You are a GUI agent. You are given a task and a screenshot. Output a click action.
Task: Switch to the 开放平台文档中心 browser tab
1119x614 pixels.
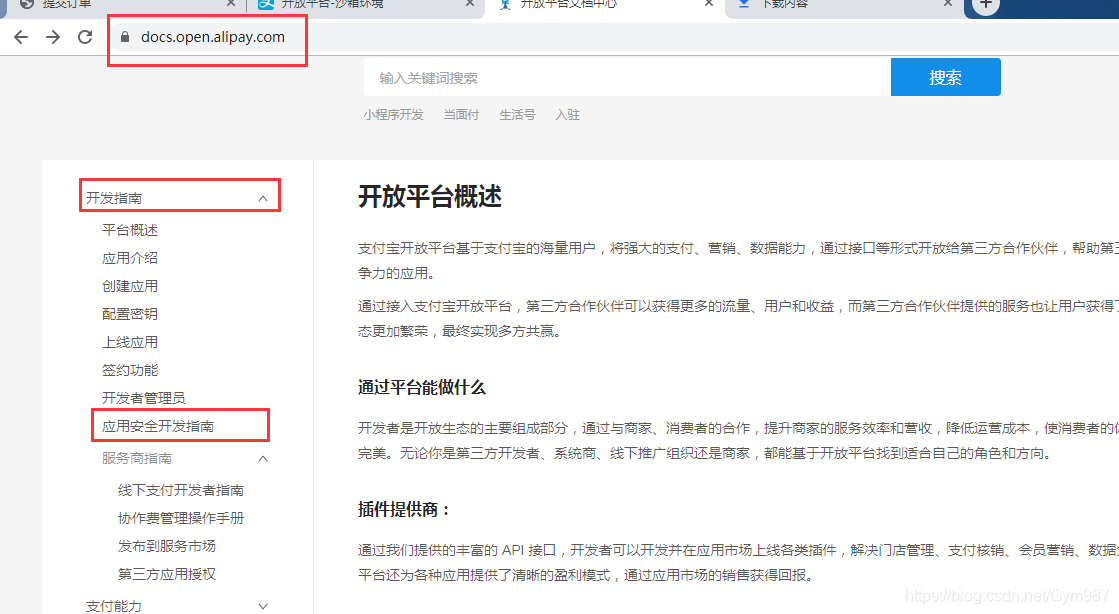pos(603,6)
